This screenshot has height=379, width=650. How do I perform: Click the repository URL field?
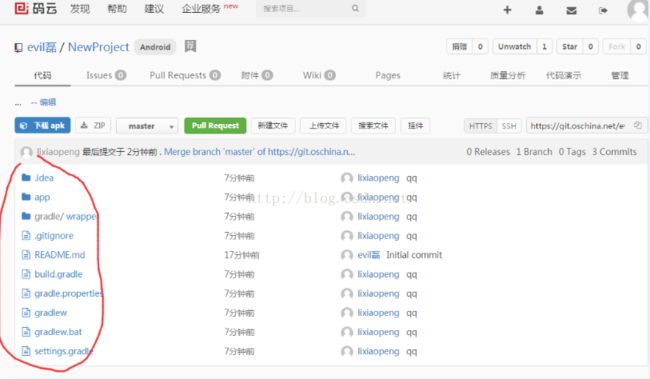(x=577, y=126)
